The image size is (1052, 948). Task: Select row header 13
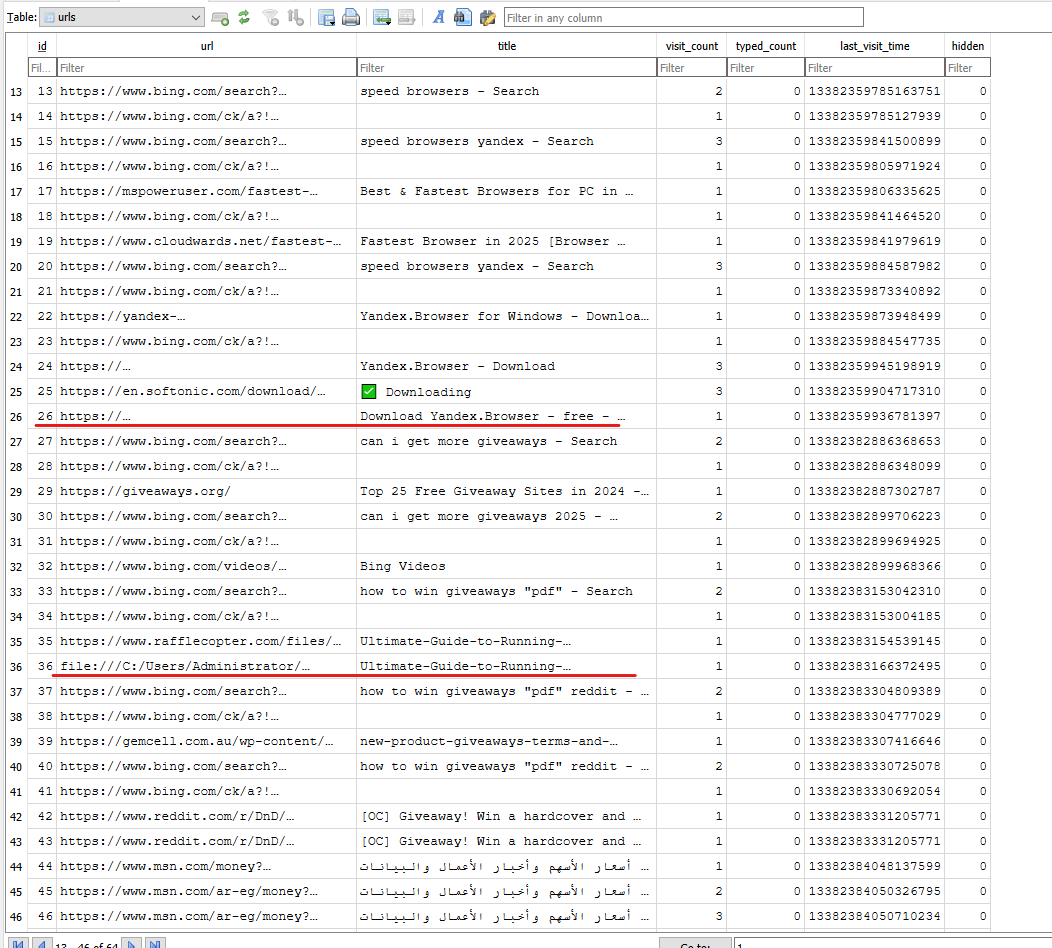click(17, 92)
